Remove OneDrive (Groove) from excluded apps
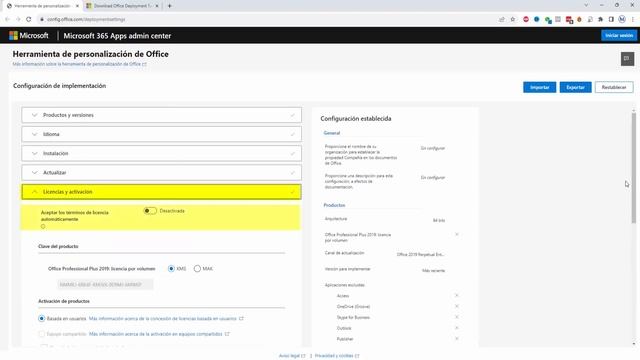This screenshot has height=360, width=640. (457, 306)
